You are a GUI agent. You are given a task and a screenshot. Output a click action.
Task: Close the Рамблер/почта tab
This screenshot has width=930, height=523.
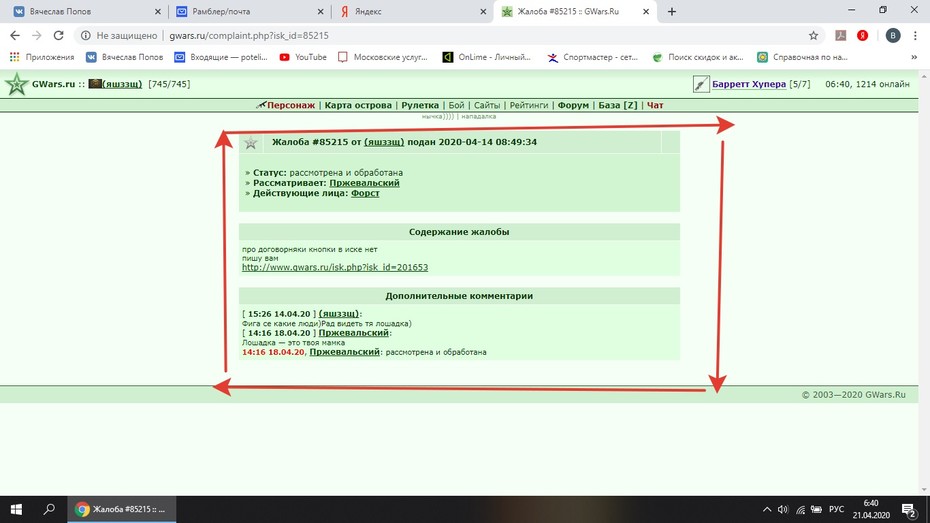(320, 11)
